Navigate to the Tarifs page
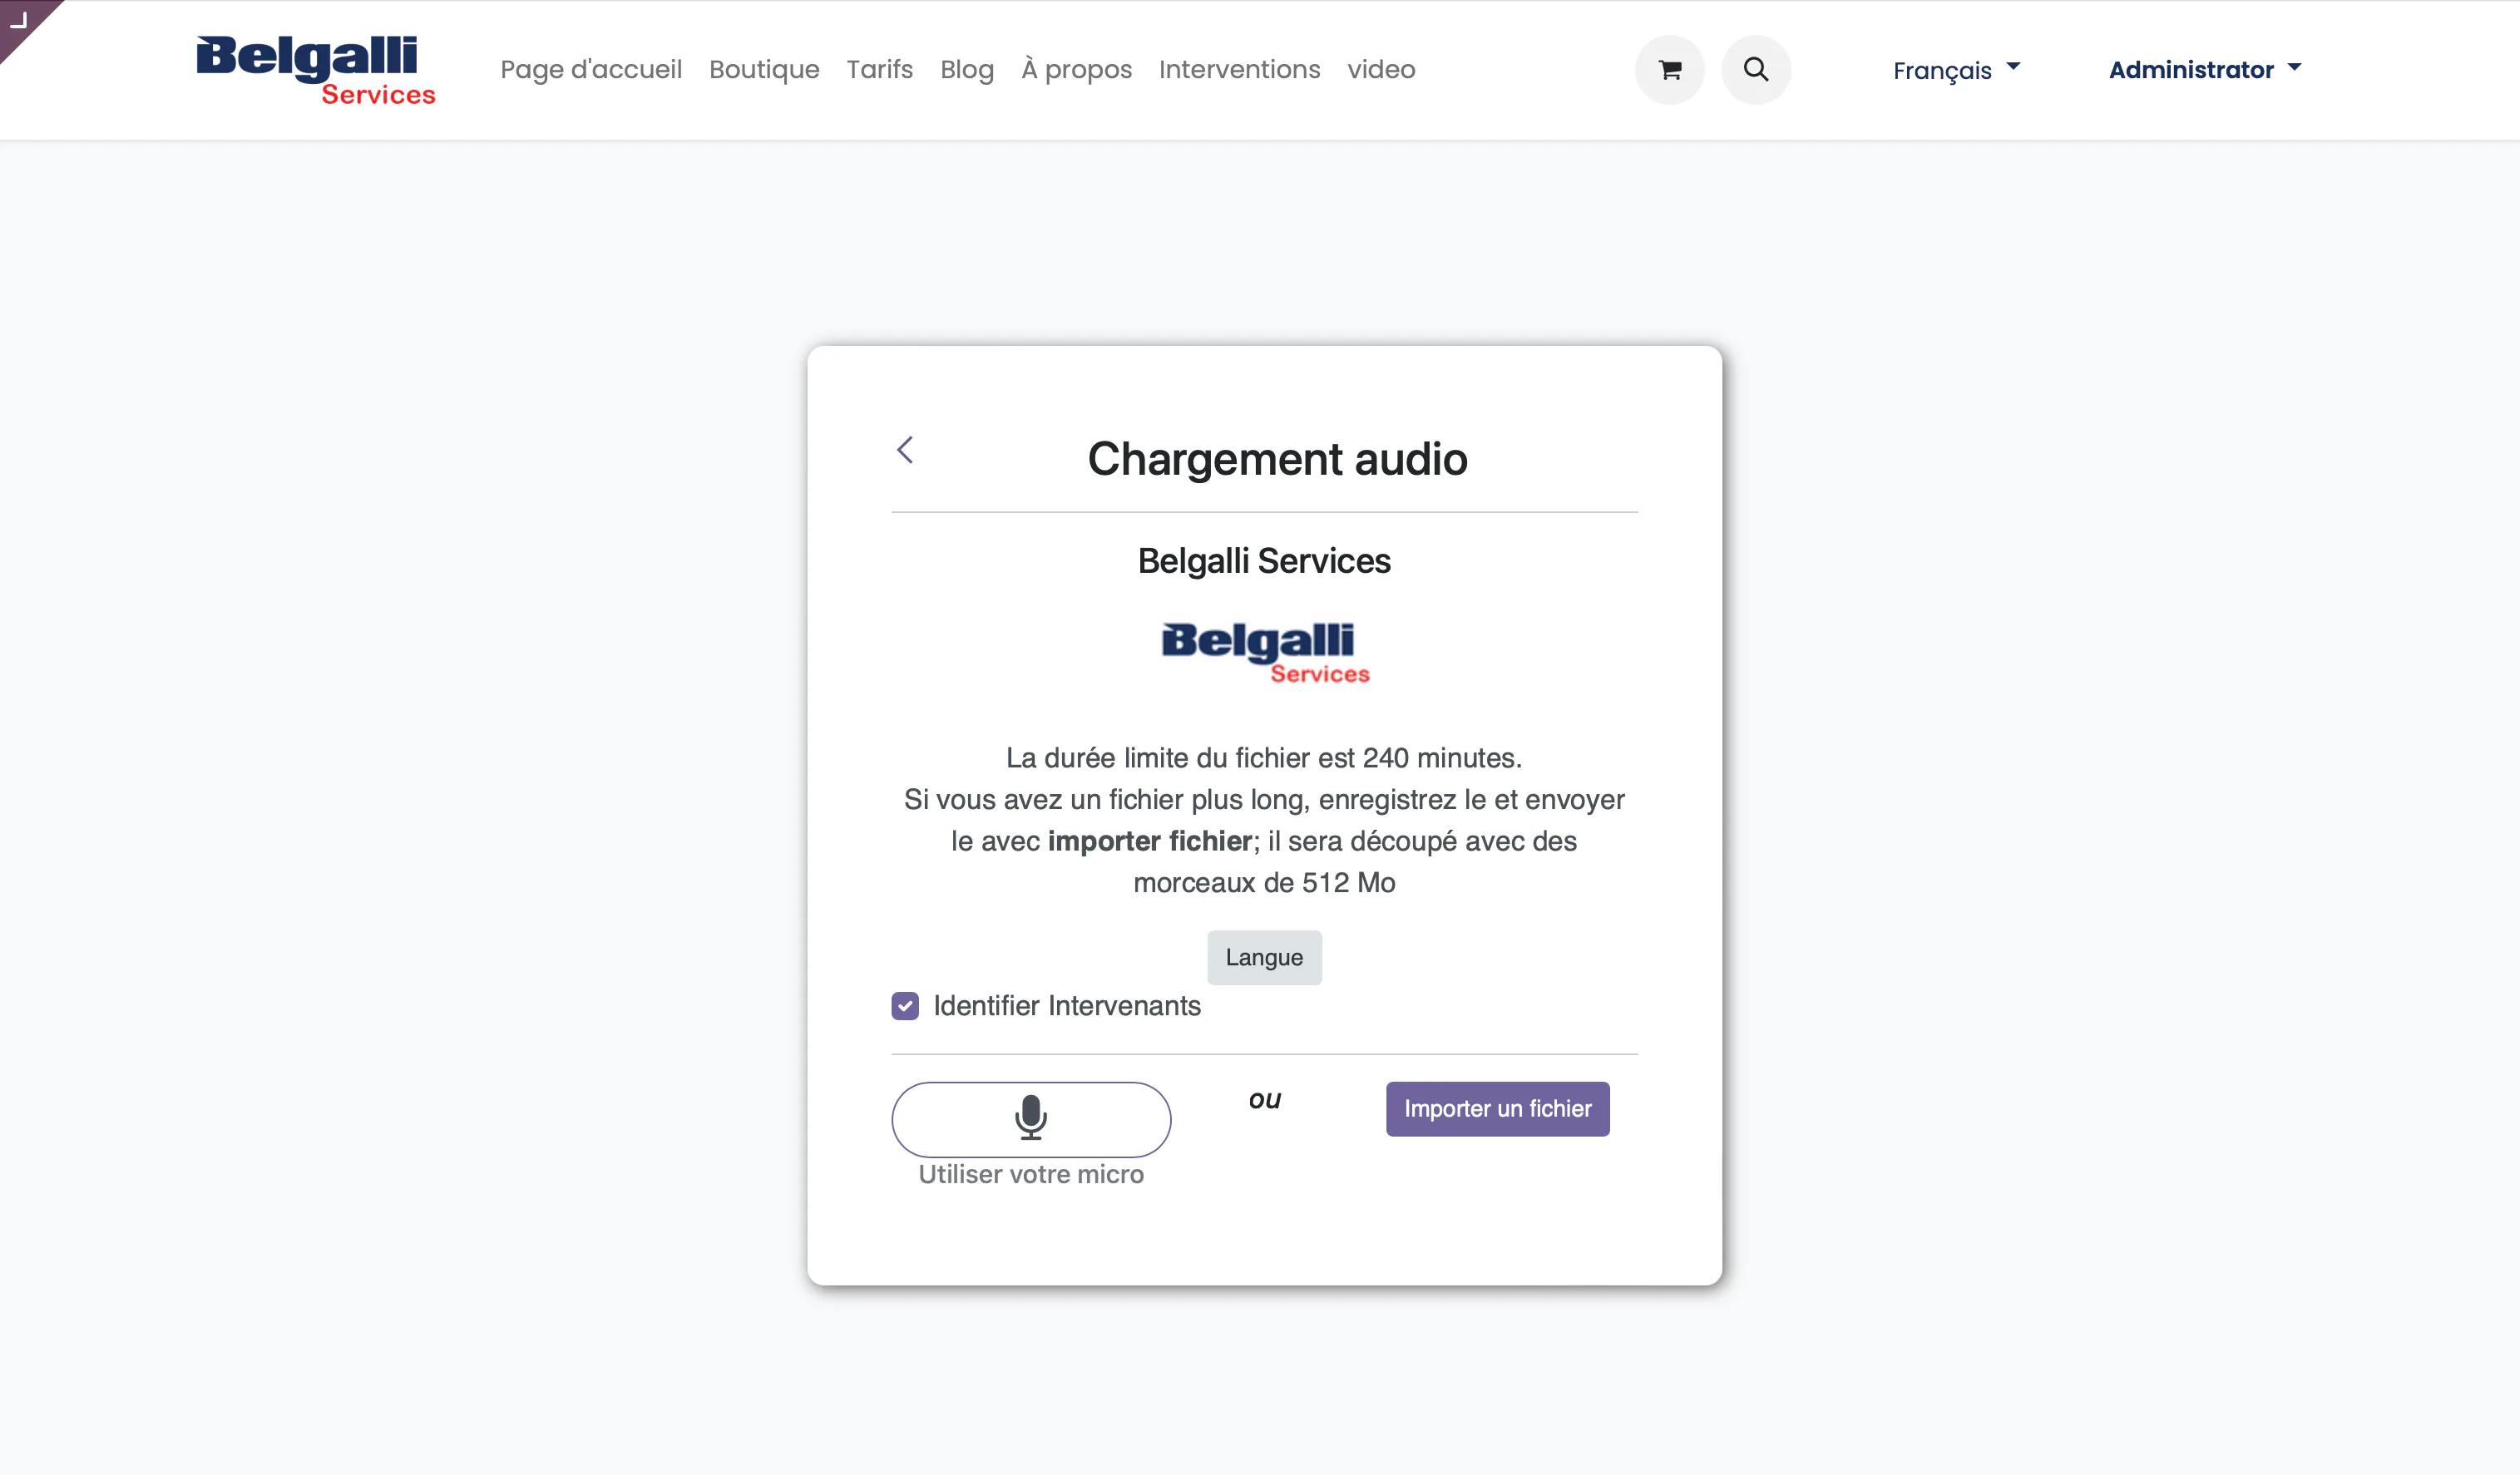 [x=878, y=68]
